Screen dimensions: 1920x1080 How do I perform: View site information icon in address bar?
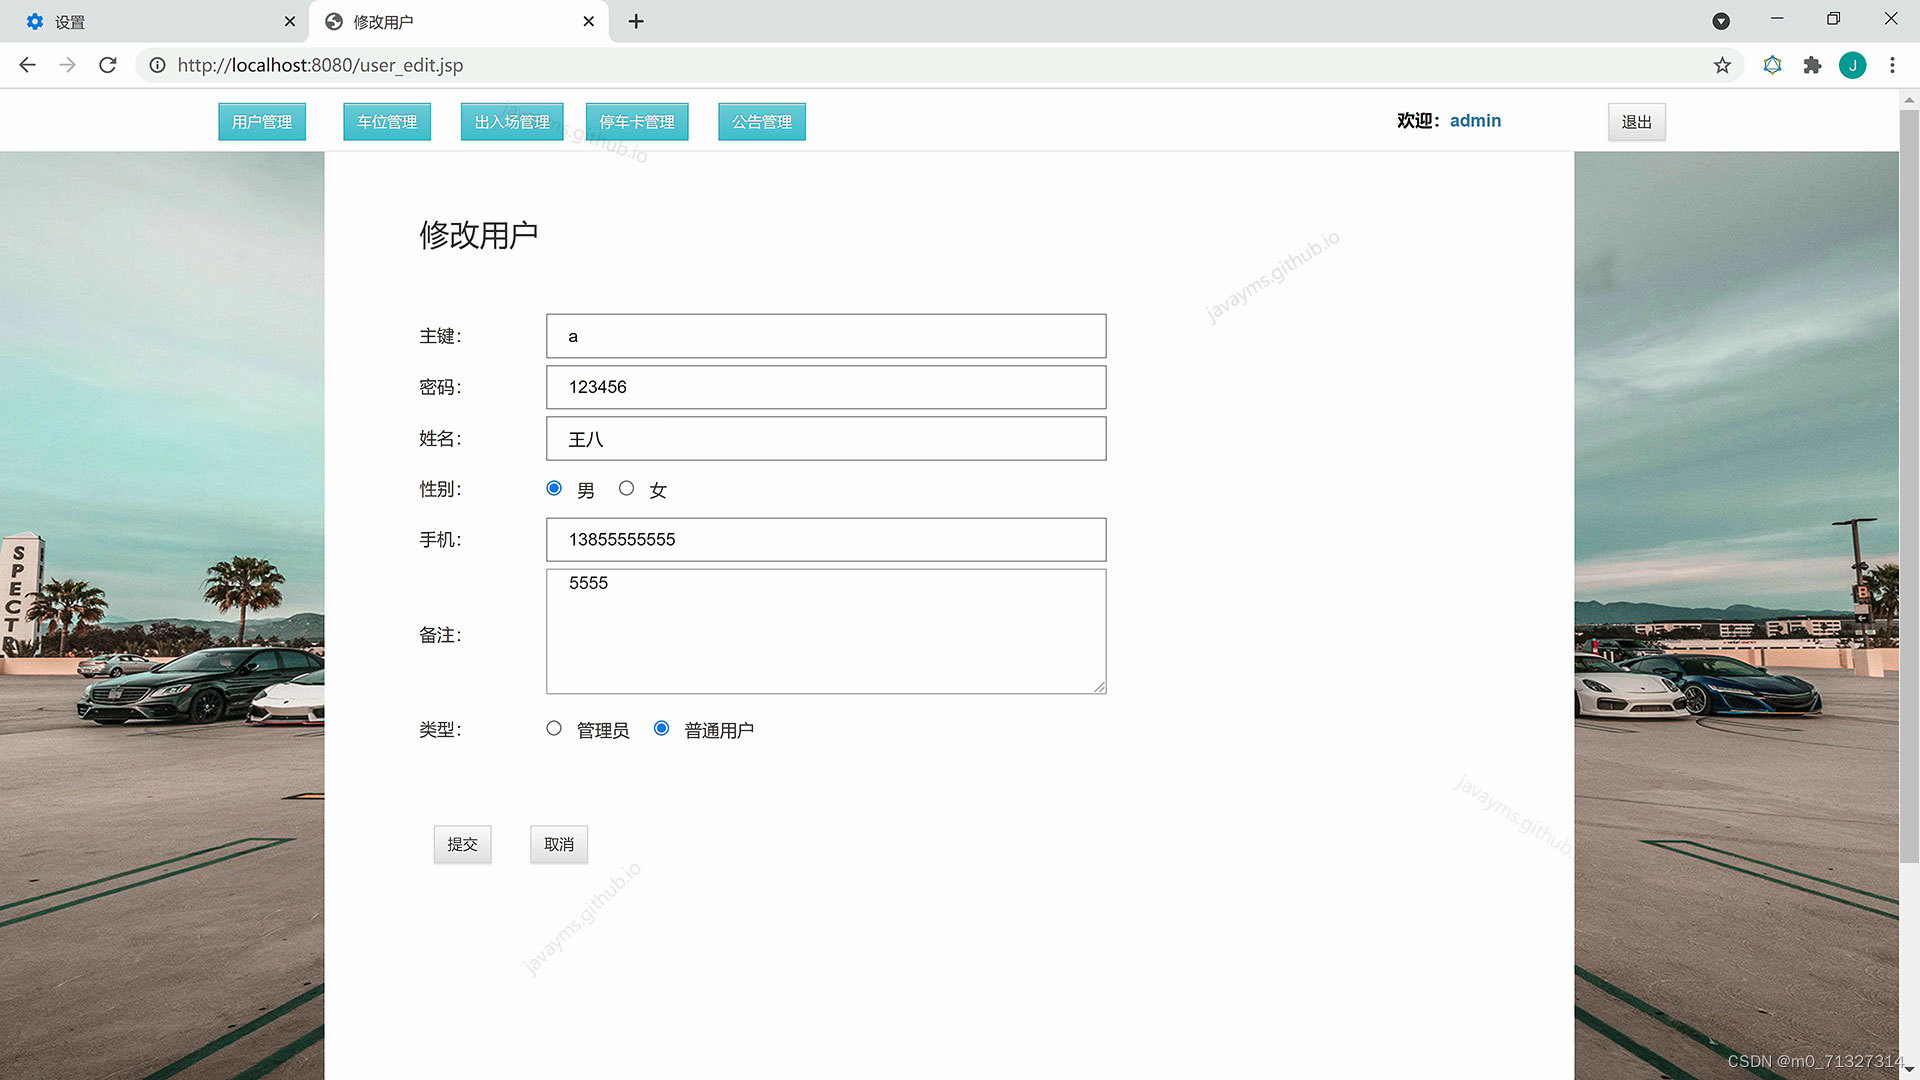[x=157, y=65]
